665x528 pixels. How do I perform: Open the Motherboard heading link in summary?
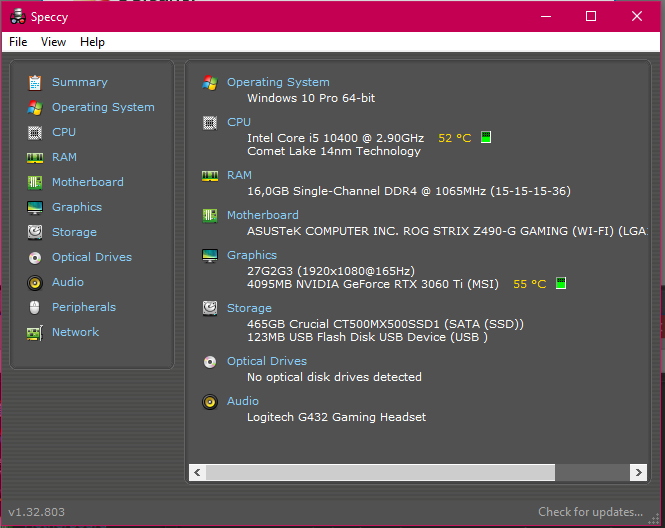[x=263, y=215]
